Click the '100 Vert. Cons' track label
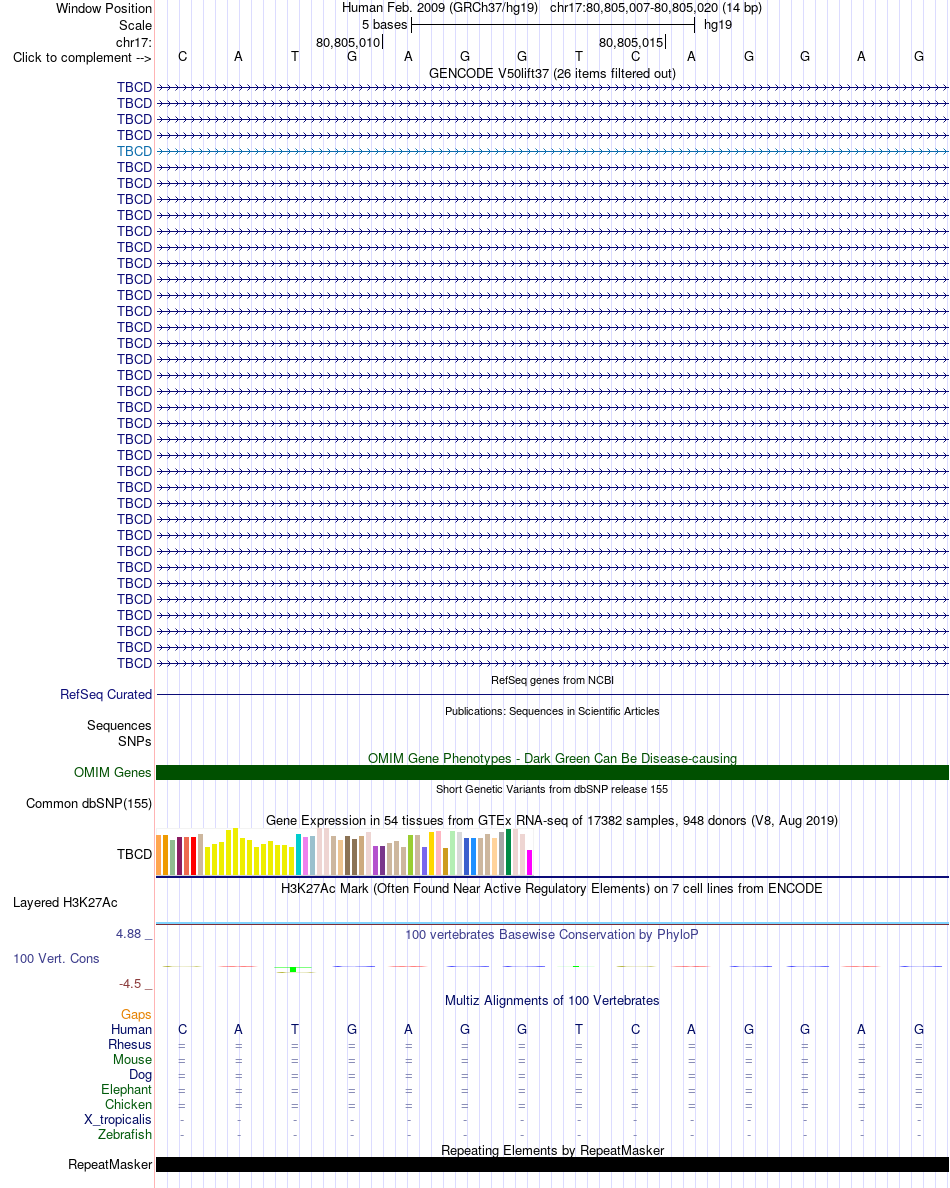The image size is (950, 1188). (x=56, y=958)
